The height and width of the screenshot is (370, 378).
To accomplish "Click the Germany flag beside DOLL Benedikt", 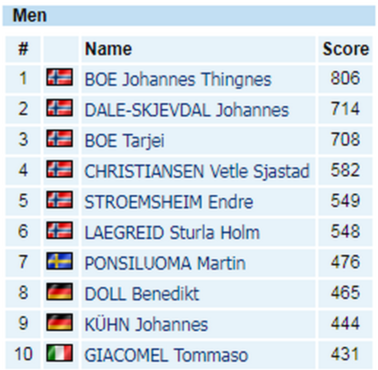I will (x=59, y=292).
